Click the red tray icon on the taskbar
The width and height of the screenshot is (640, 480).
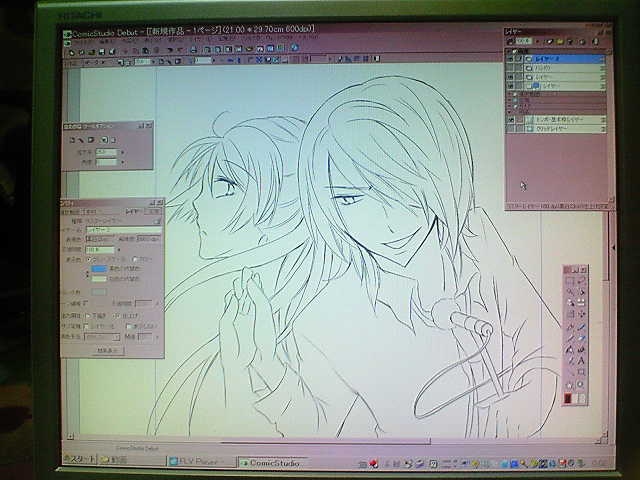373,463
